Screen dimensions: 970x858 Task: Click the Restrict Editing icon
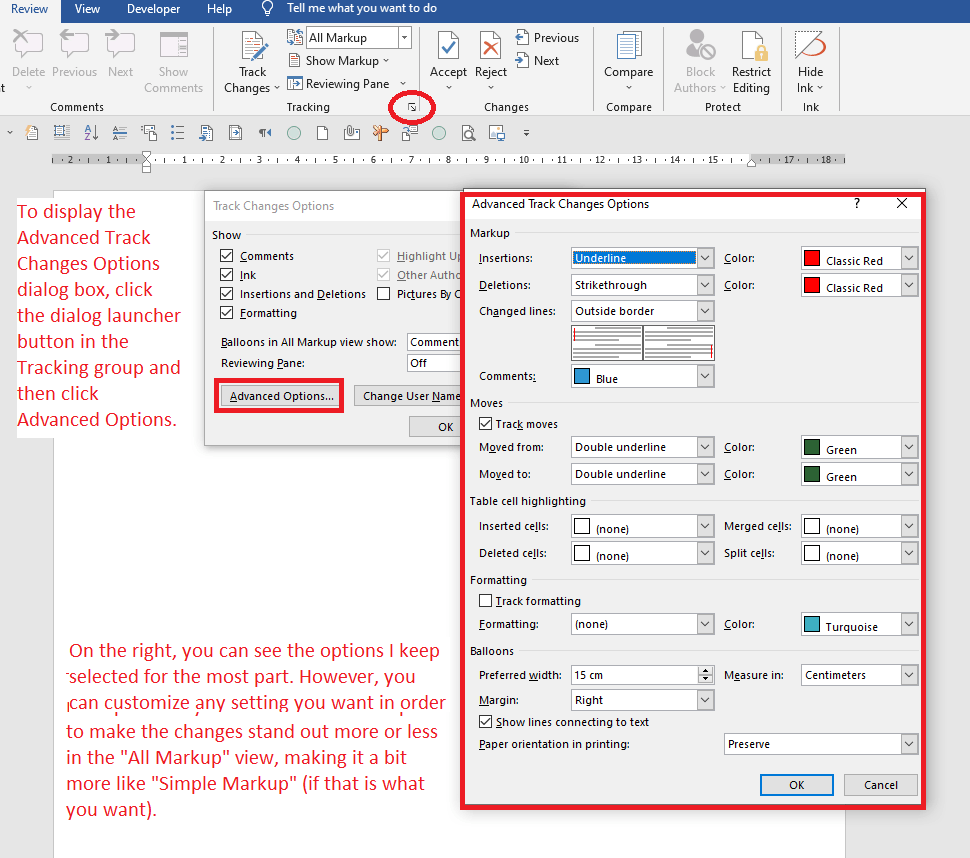point(753,46)
